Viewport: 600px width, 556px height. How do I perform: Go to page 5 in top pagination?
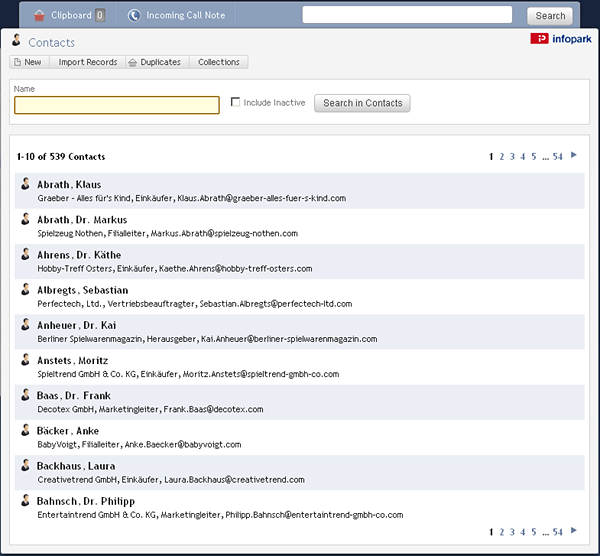[x=533, y=157]
